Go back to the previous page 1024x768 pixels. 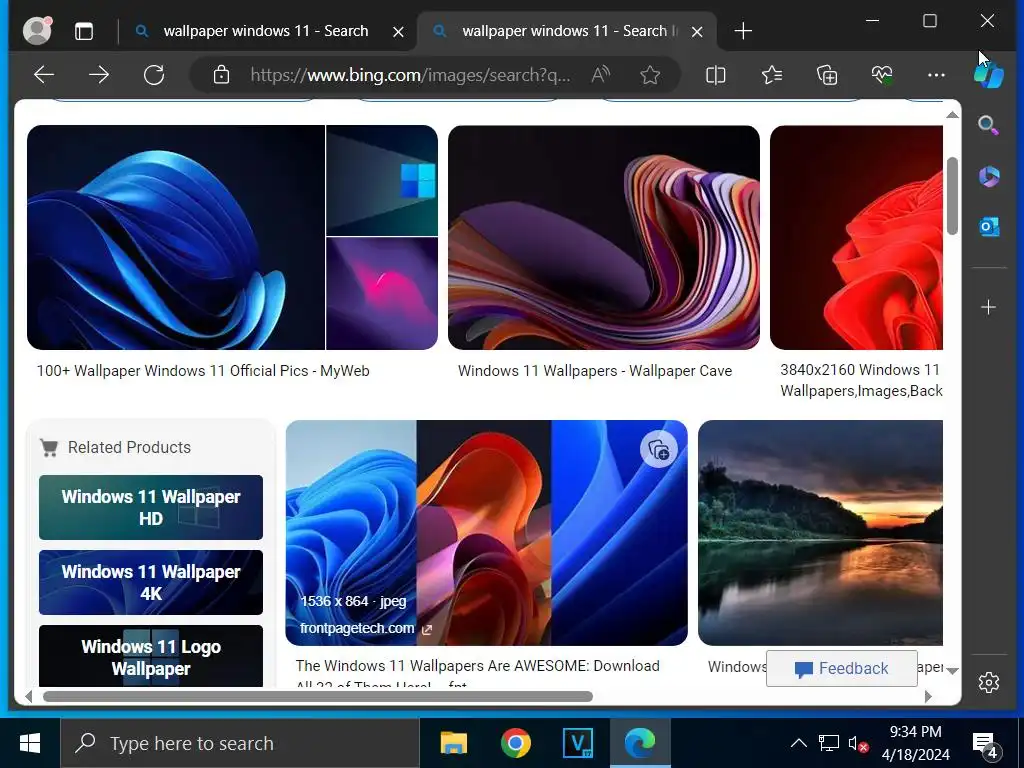(44, 75)
